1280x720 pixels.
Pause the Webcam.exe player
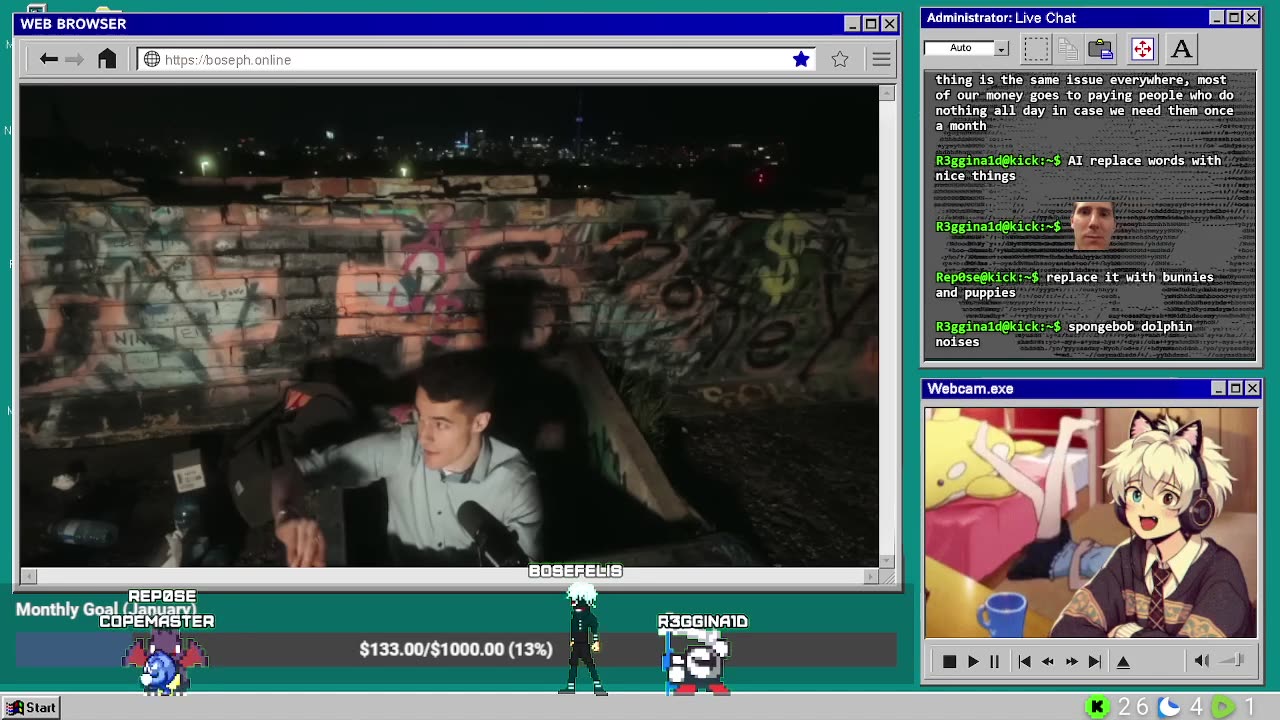point(994,661)
